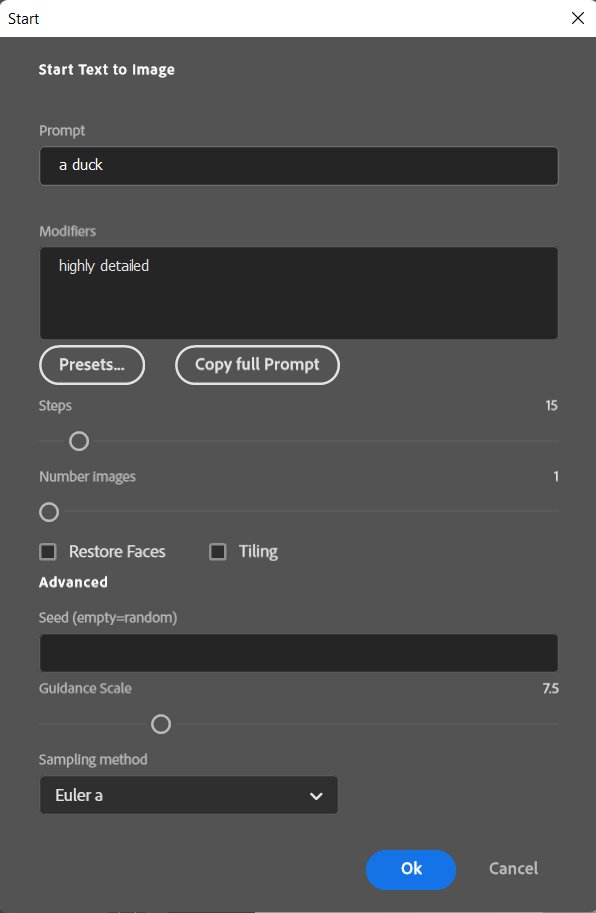The width and height of the screenshot is (596, 913).
Task: Confirm with the blue Ok button
Action: (x=411, y=869)
